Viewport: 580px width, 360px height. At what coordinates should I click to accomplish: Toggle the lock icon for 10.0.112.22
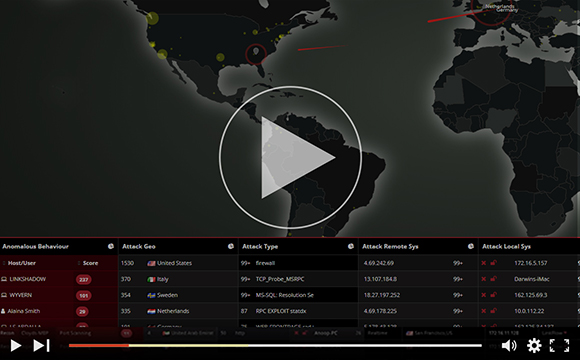[493, 311]
